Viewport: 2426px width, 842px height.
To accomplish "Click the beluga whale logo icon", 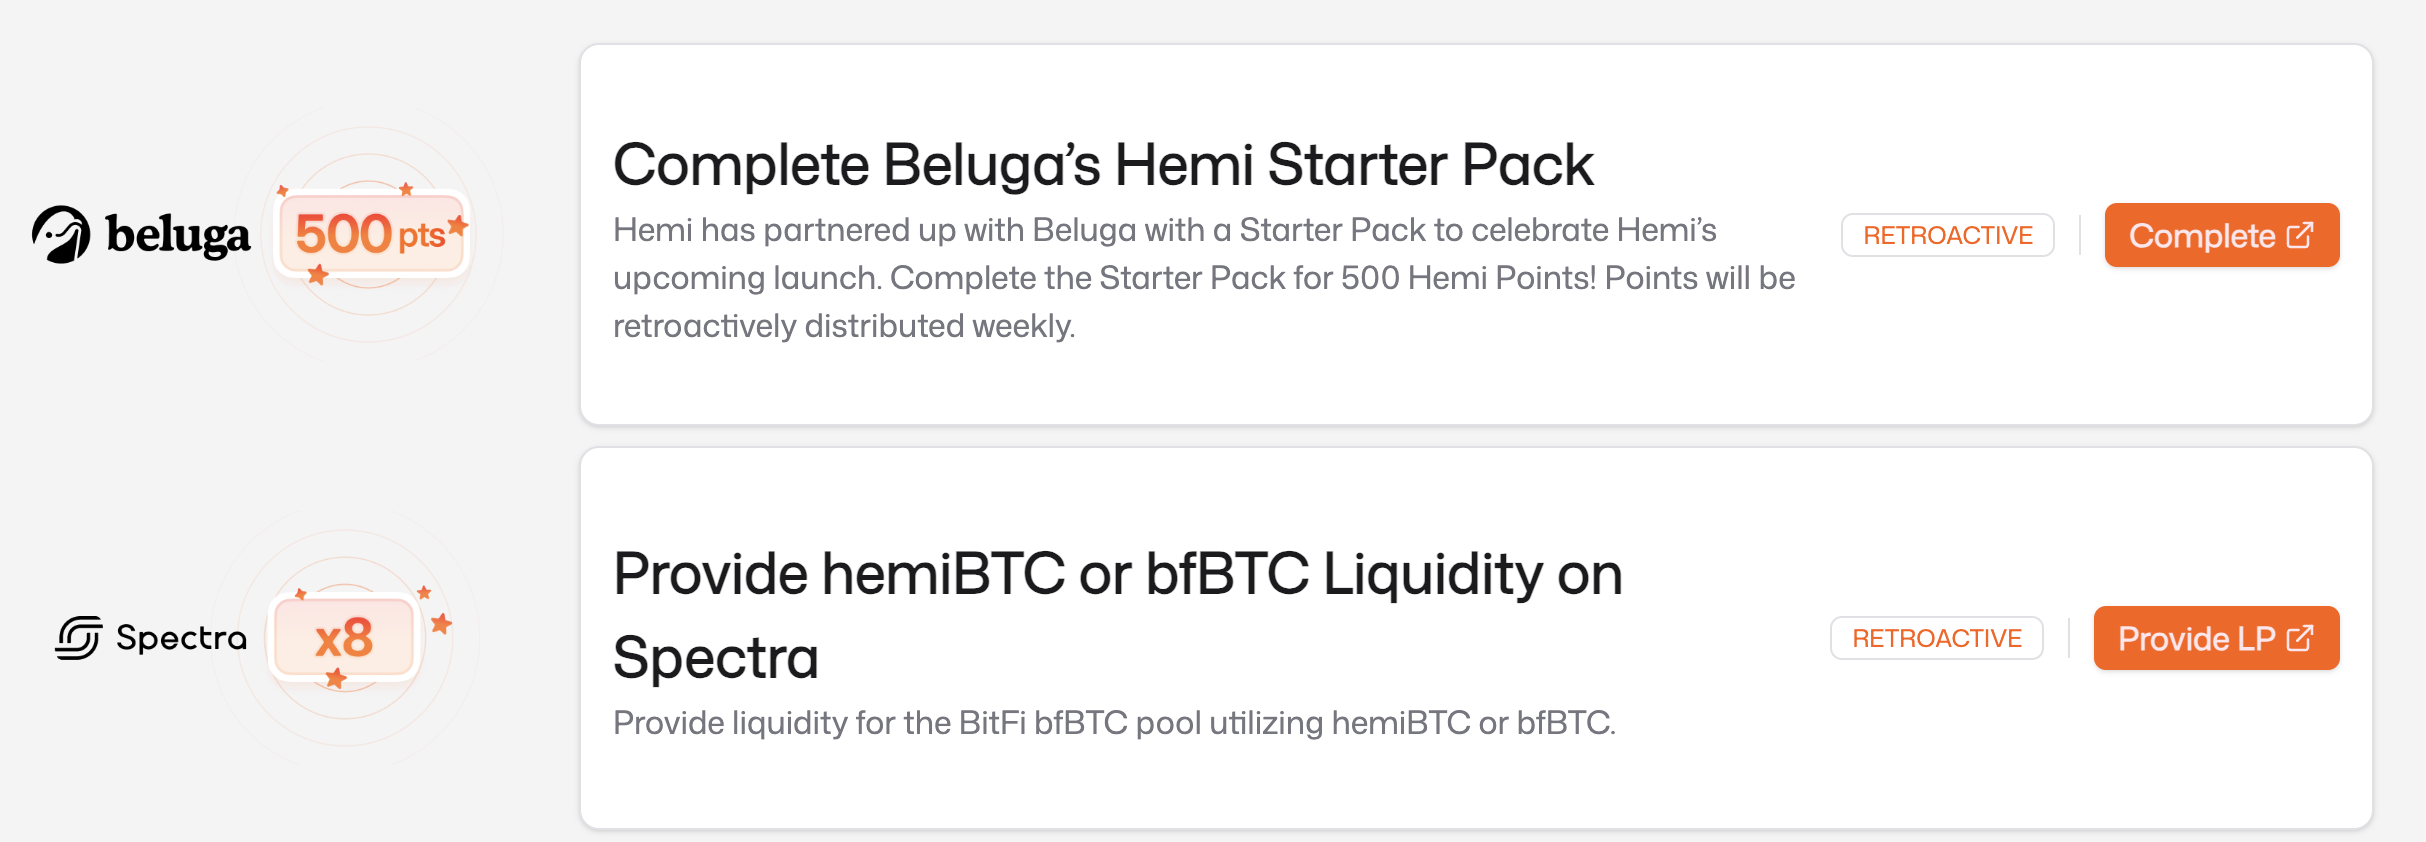I will (x=62, y=235).
